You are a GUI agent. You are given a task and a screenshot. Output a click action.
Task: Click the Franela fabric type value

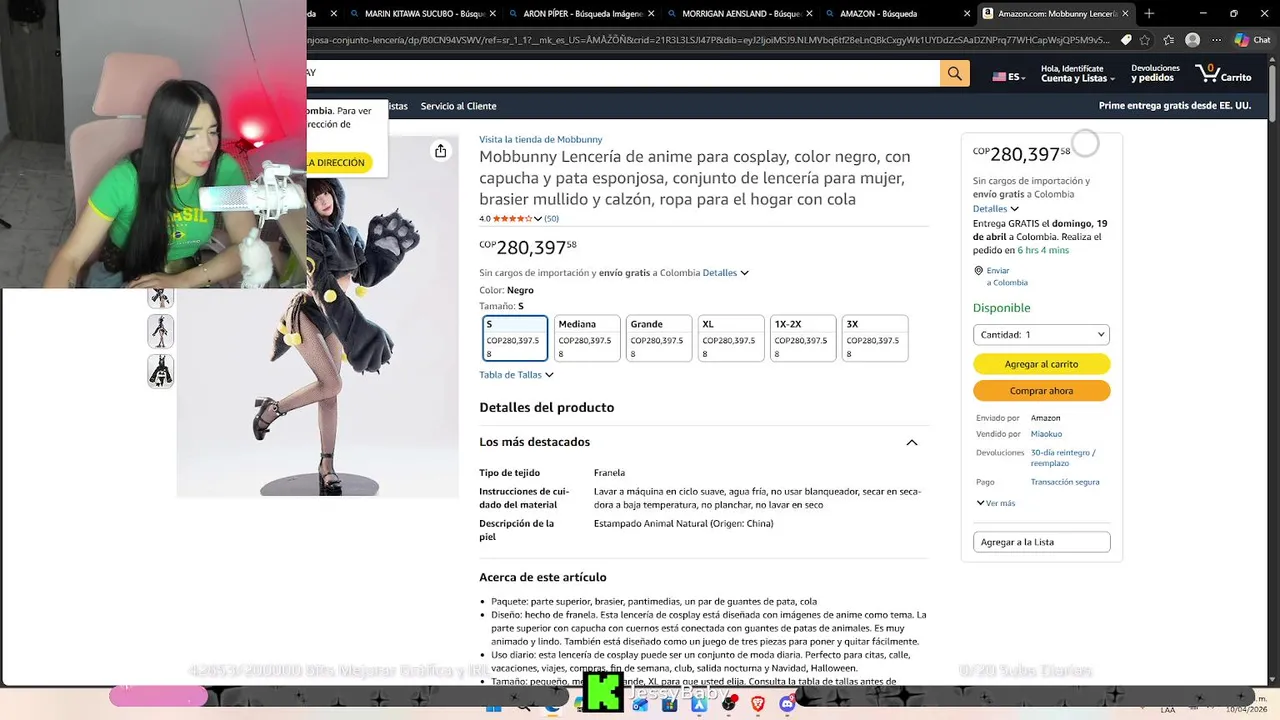click(609, 473)
